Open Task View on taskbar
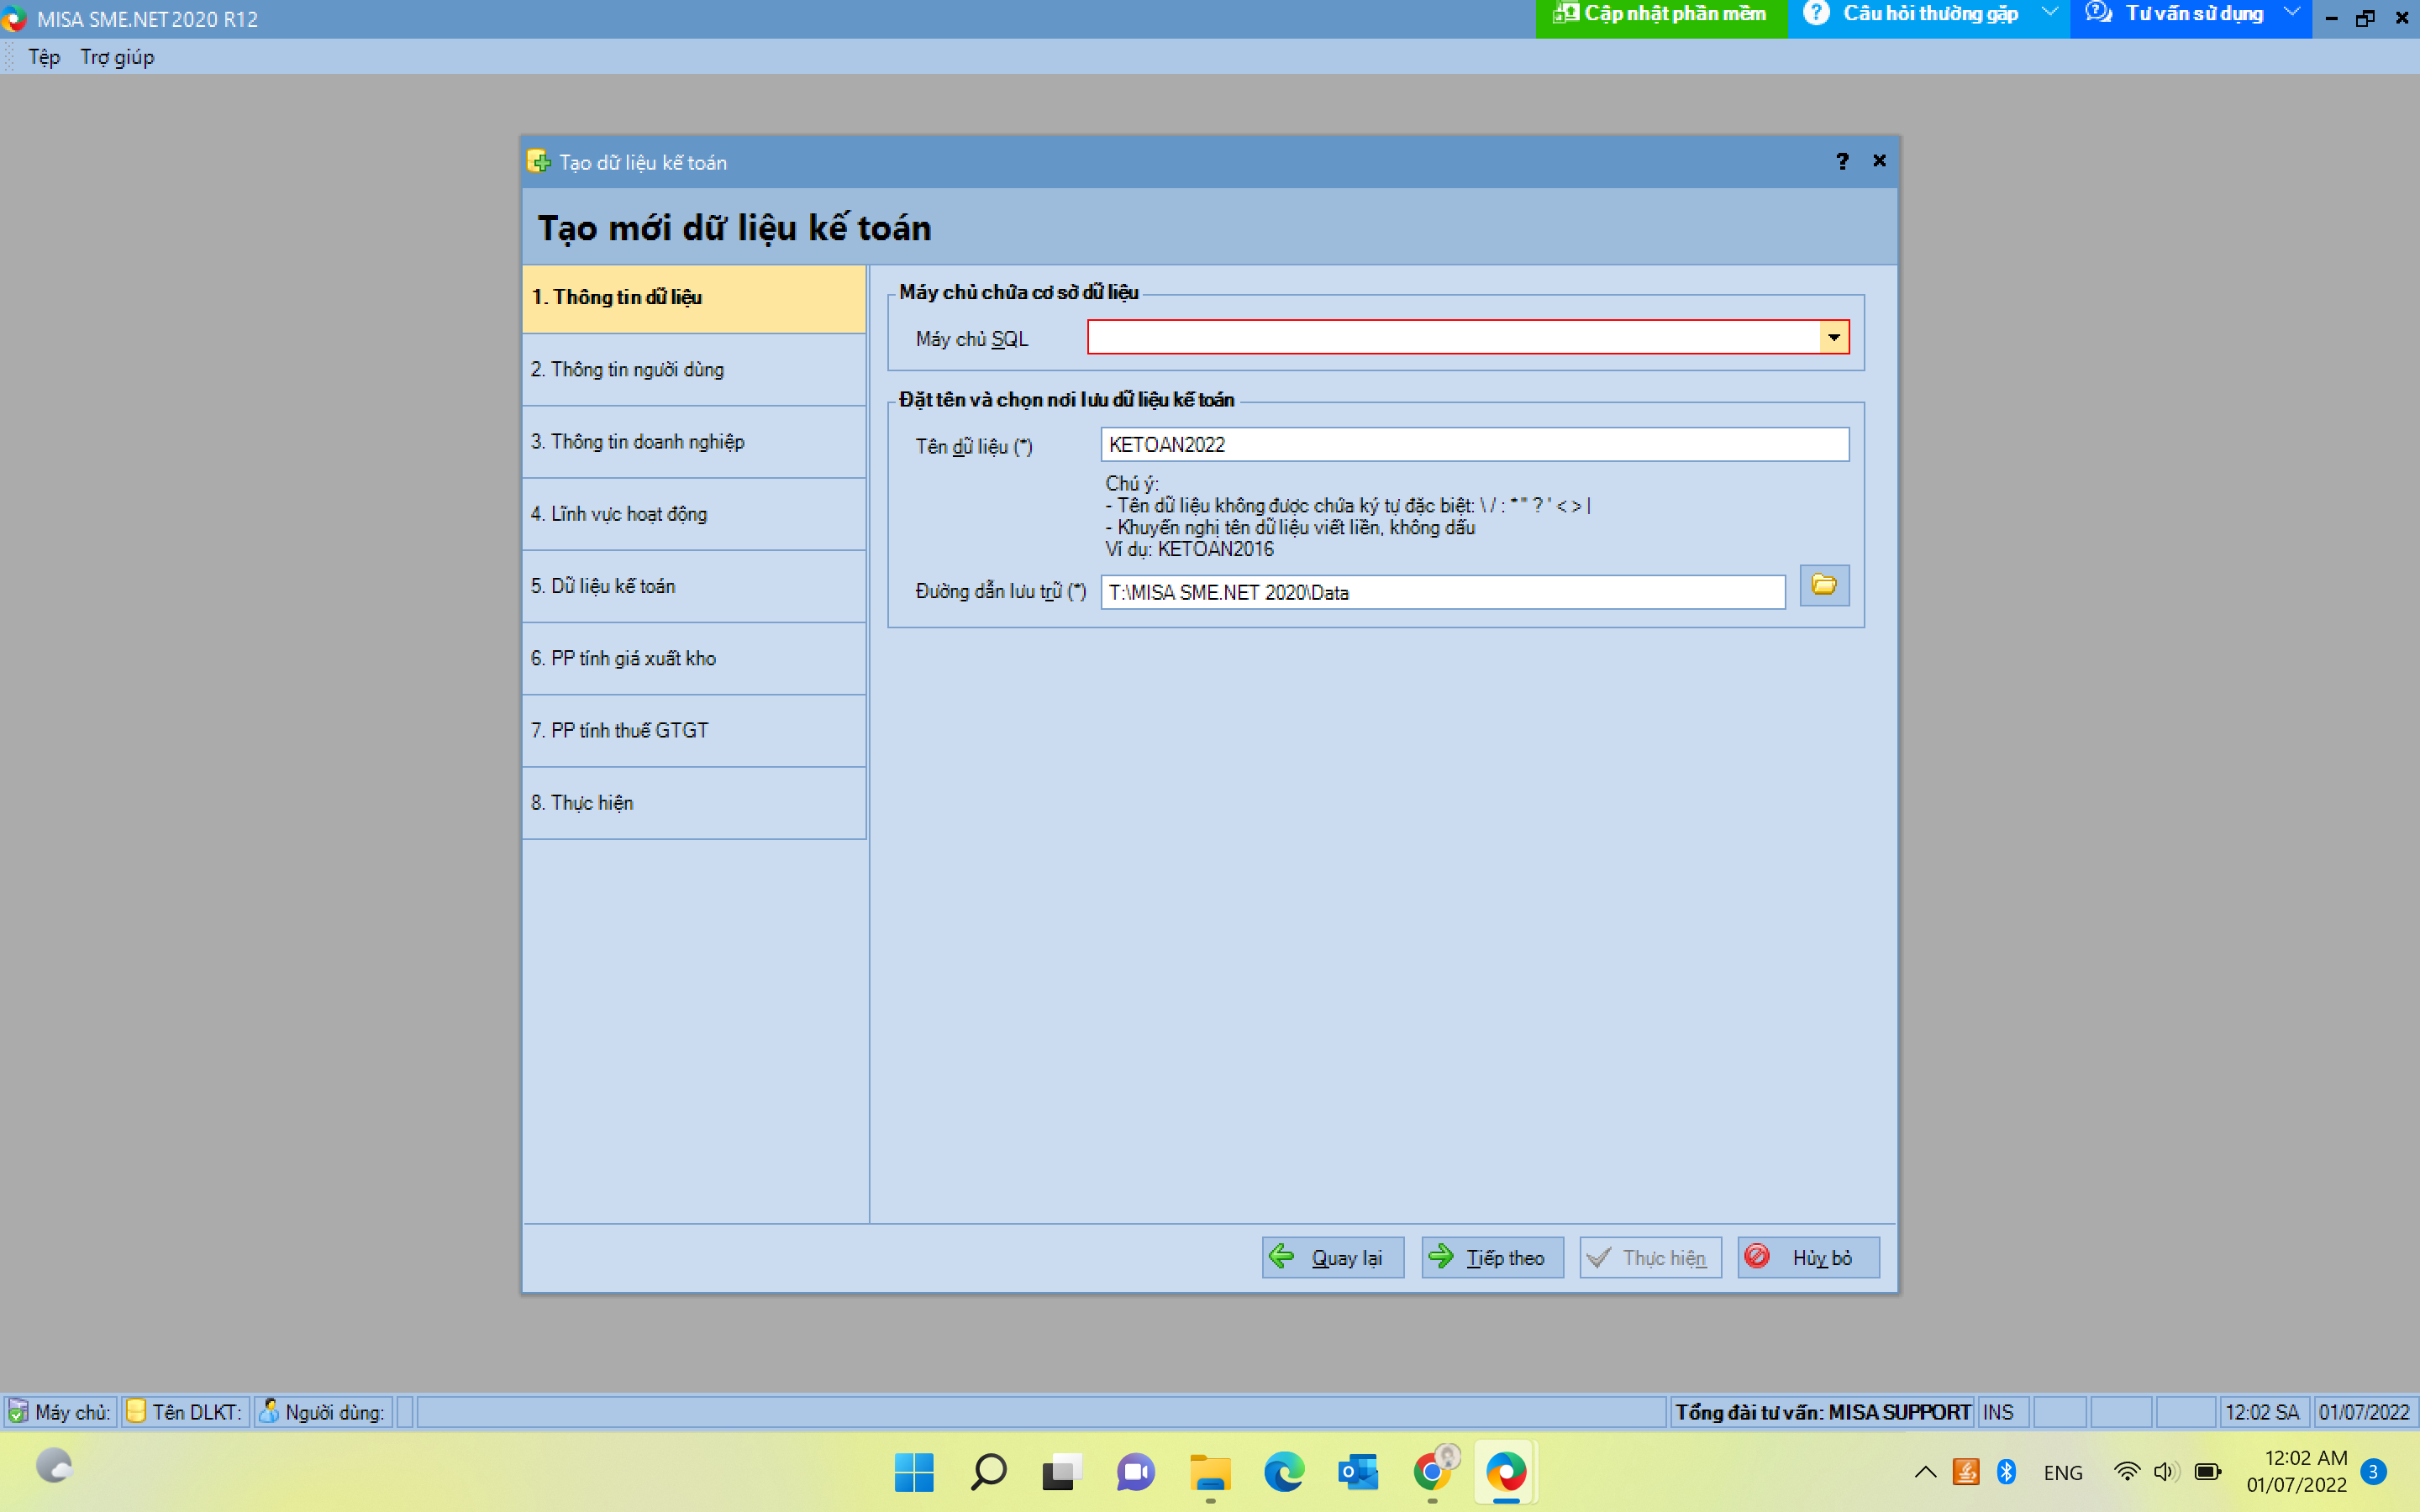2420x1512 pixels. 1062,1472
